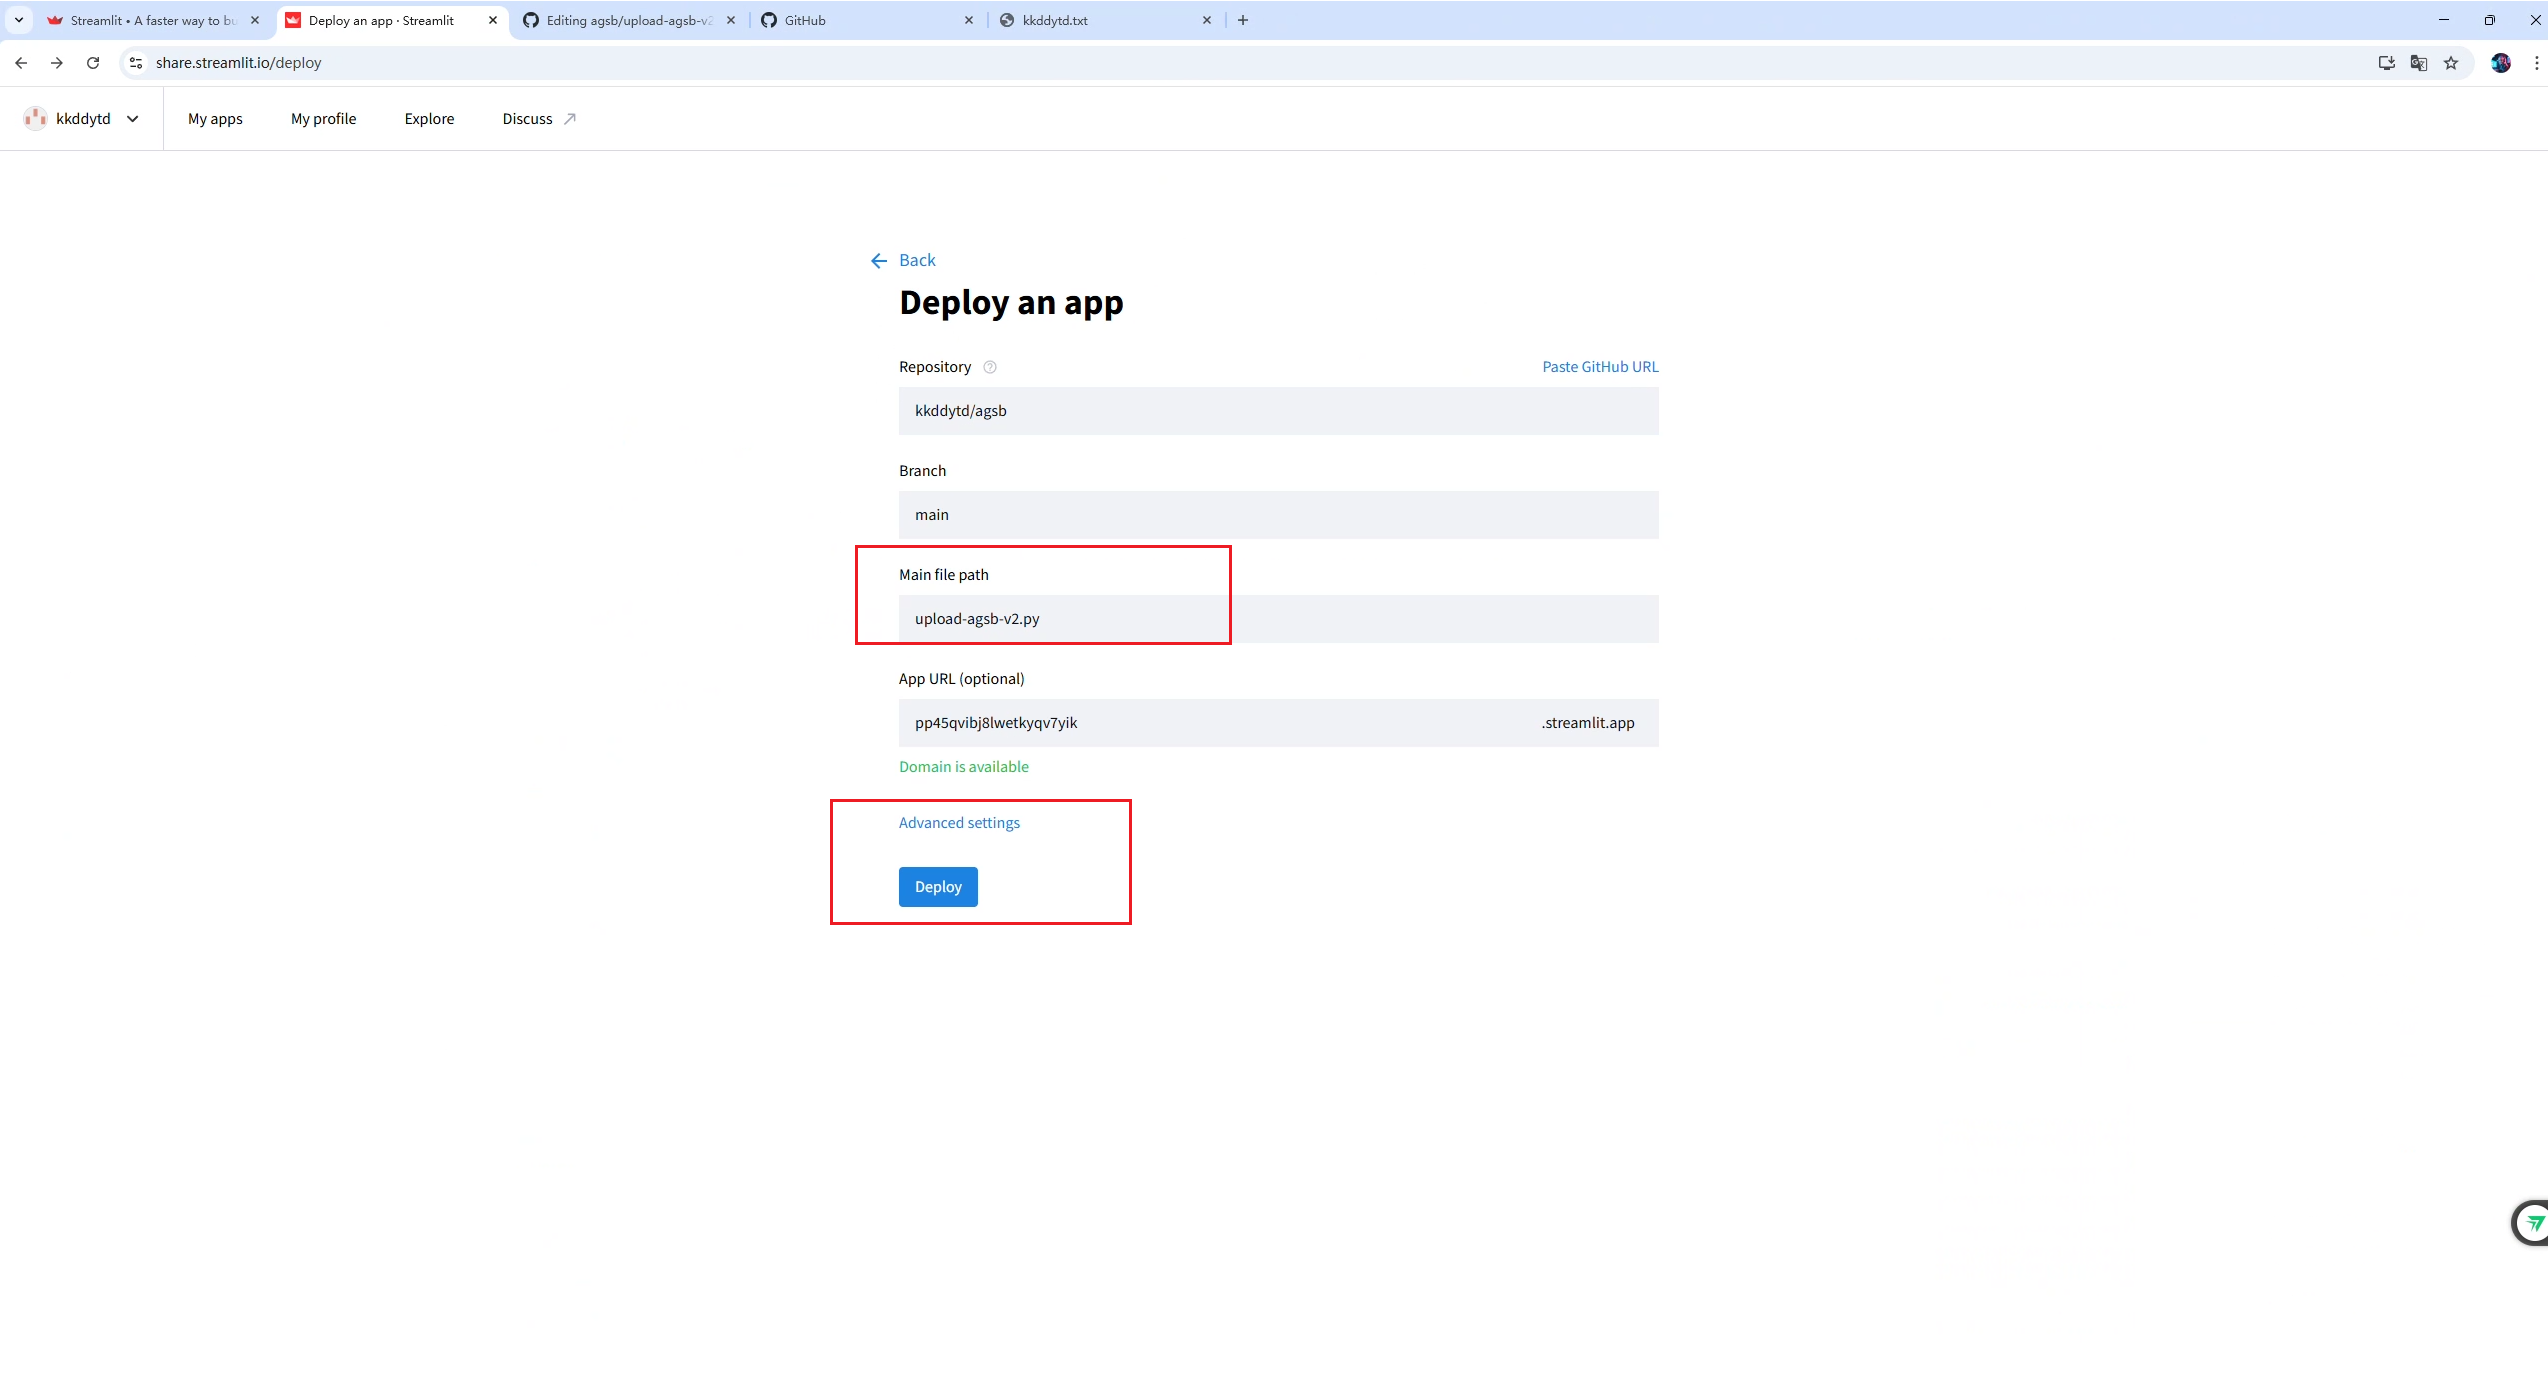Click '.streamlit.app' domain suffix text
This screenshot has width=2548, height=1378.
pos(1588,723)
